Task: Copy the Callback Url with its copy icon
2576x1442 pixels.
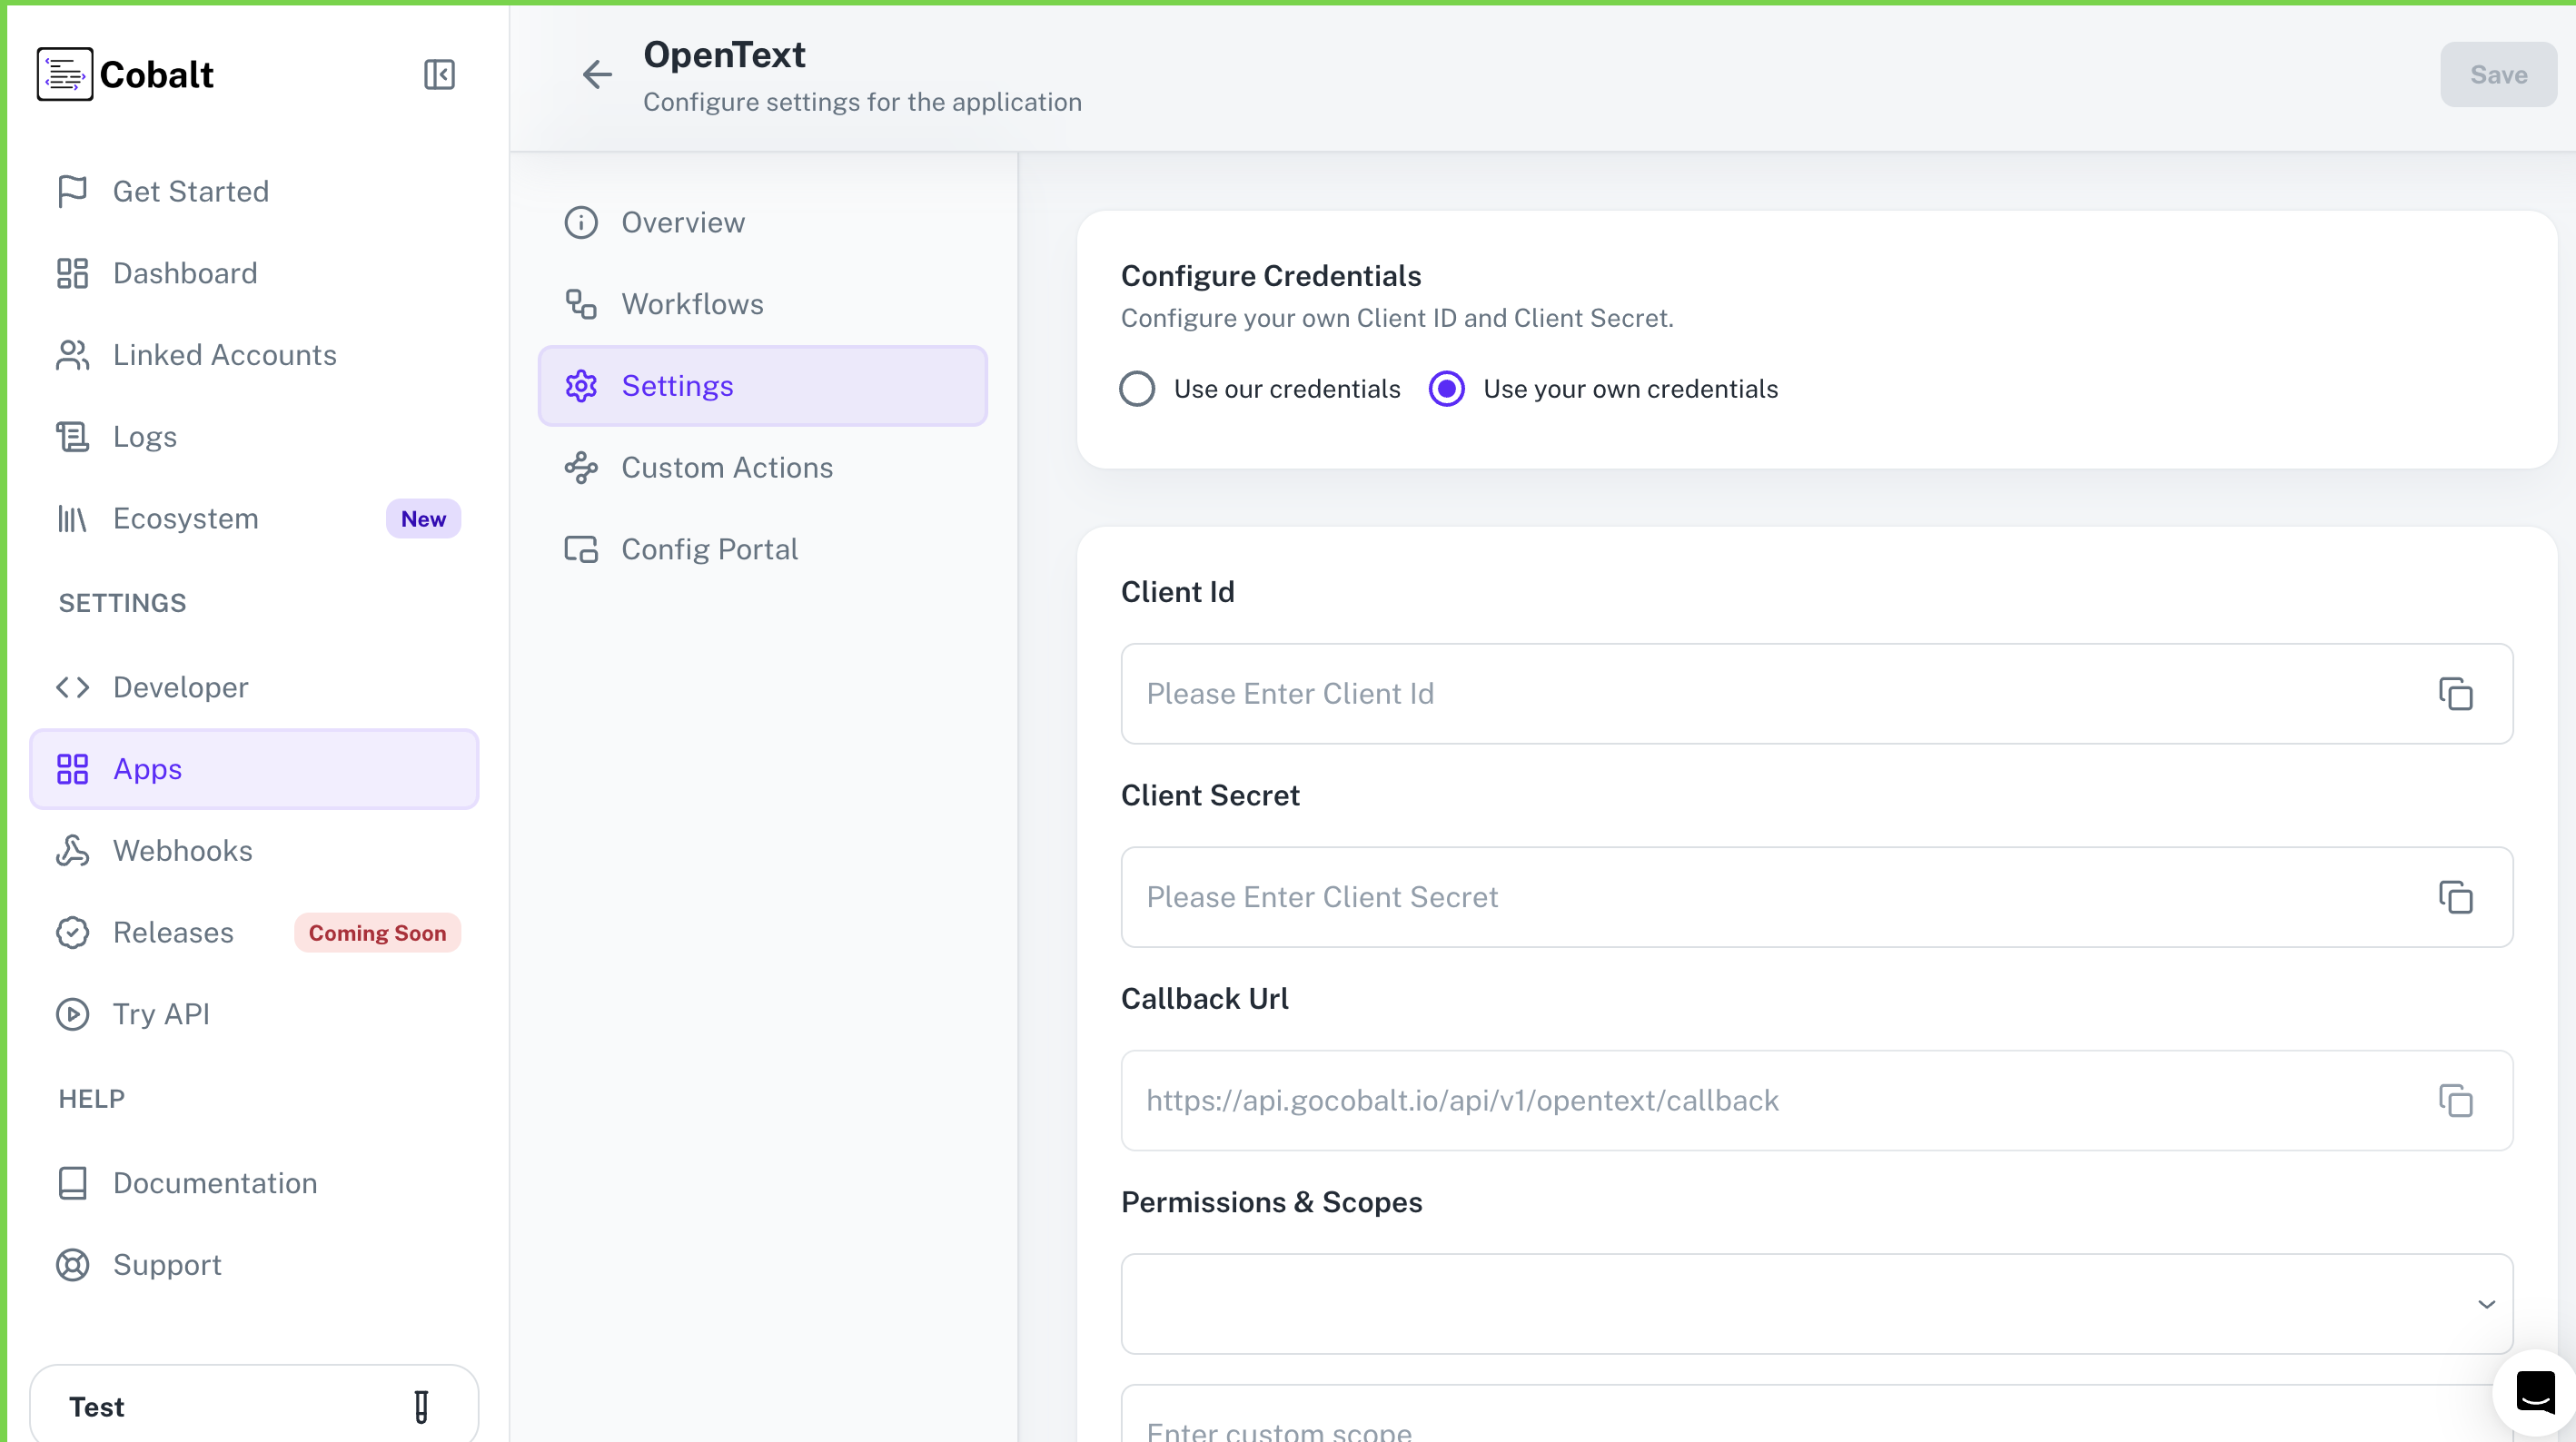Action: click(x=2455, y=1100)
